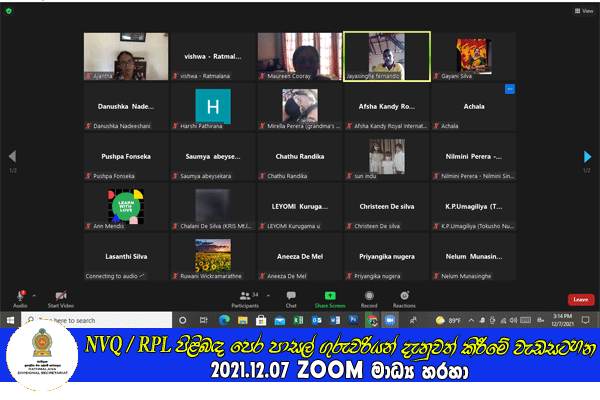Go to previous gallery page arrow

[12, 156]
